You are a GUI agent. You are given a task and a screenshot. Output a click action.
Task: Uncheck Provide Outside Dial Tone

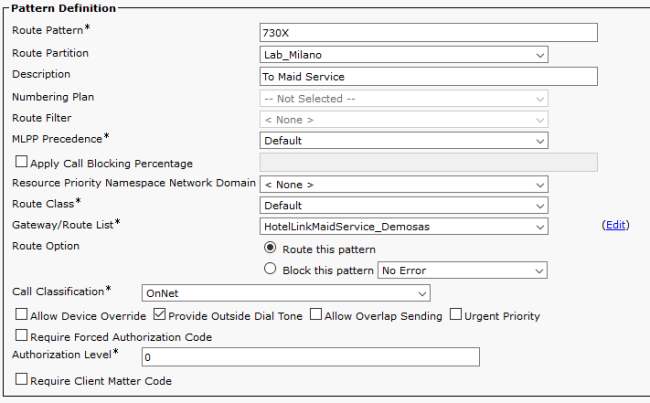click(x=160, y=316)
